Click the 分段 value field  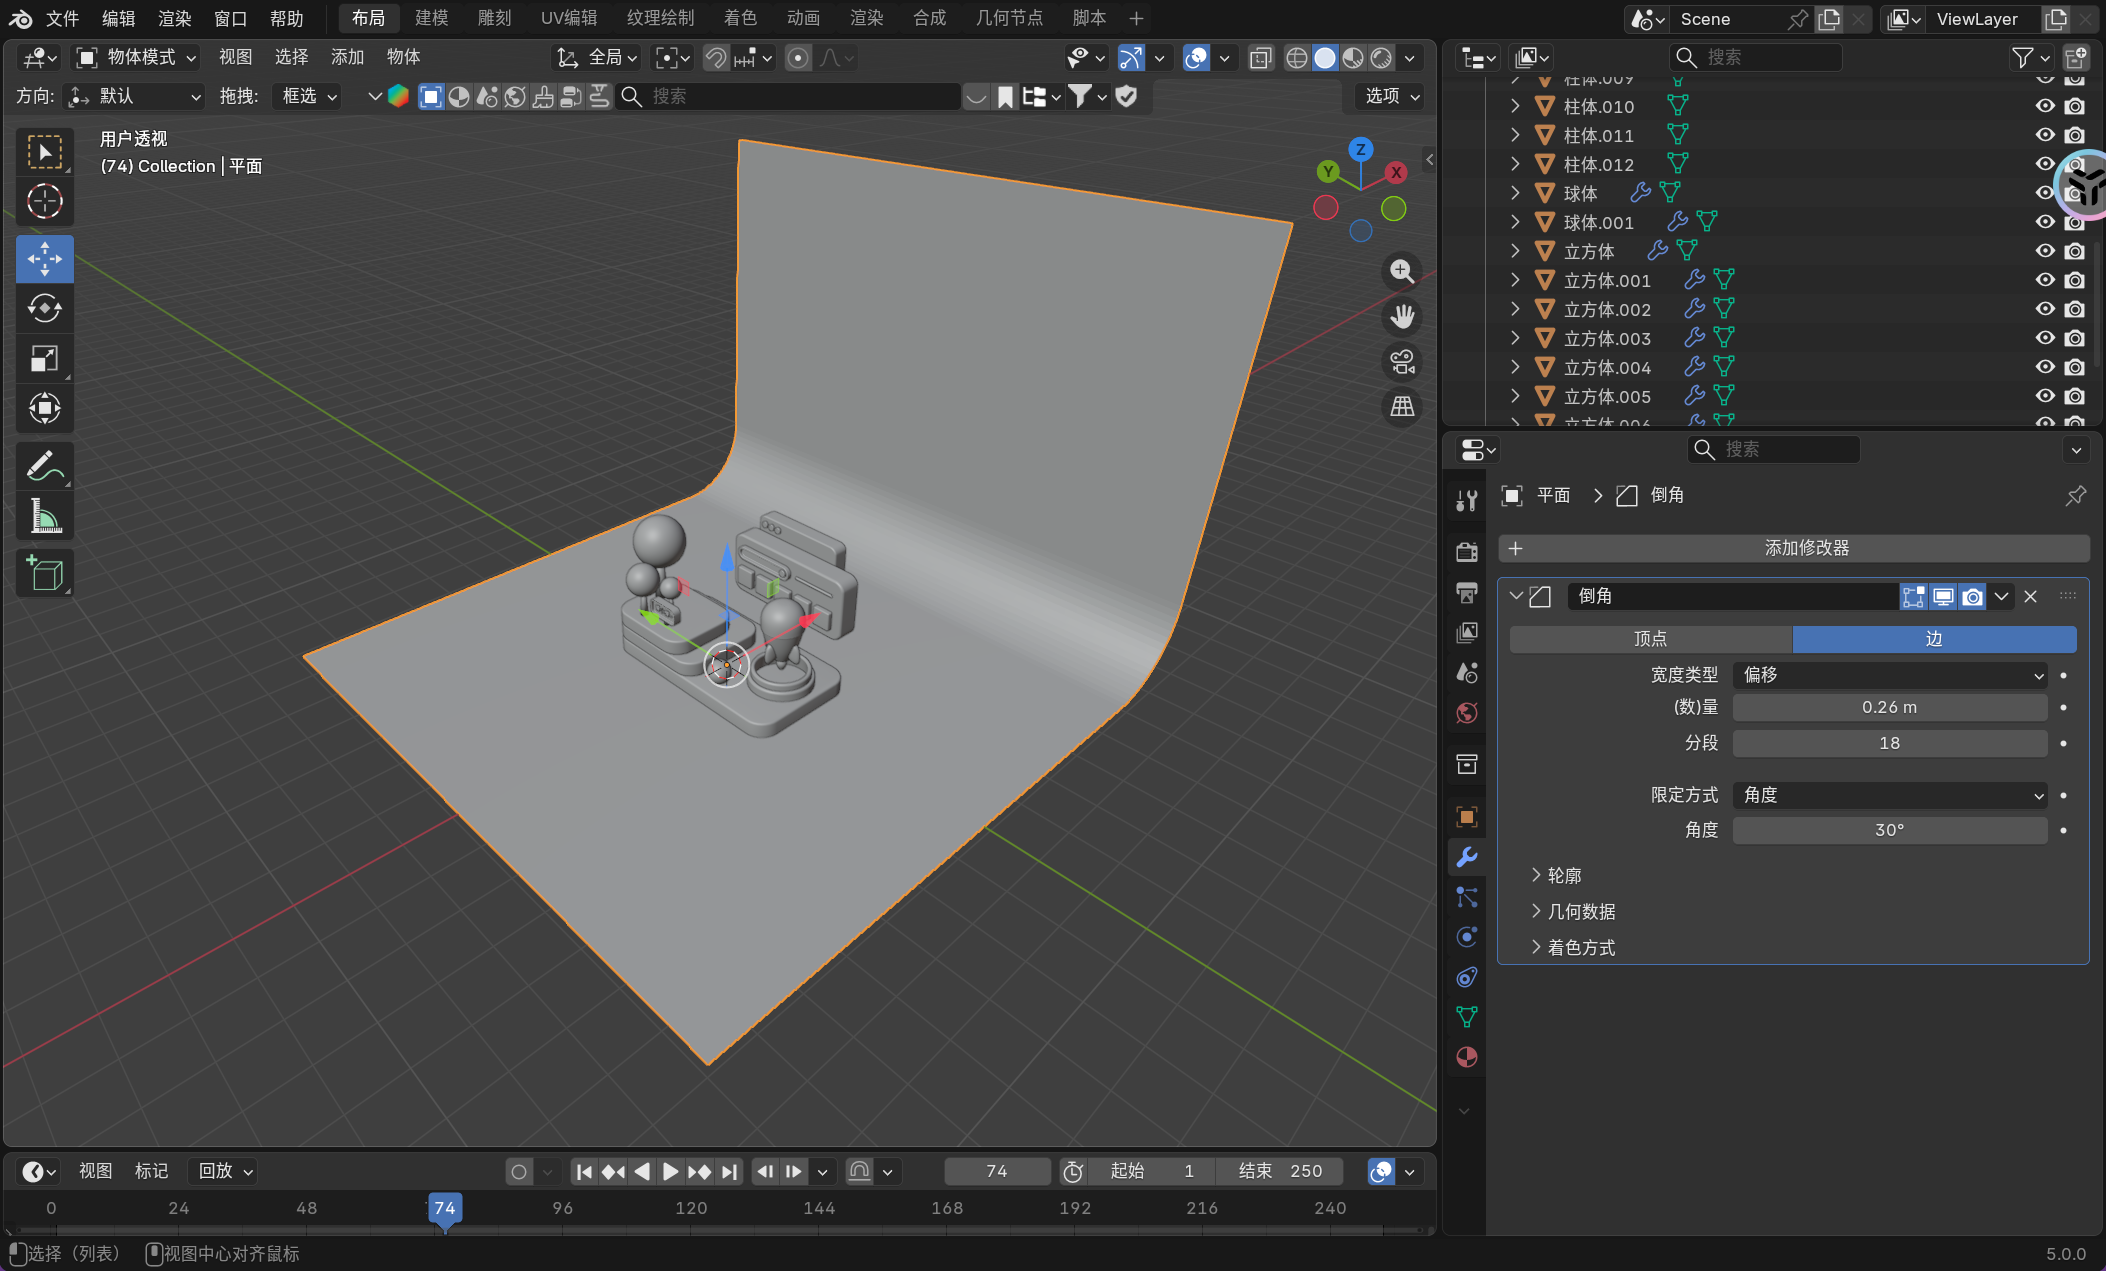point(1889,743)
